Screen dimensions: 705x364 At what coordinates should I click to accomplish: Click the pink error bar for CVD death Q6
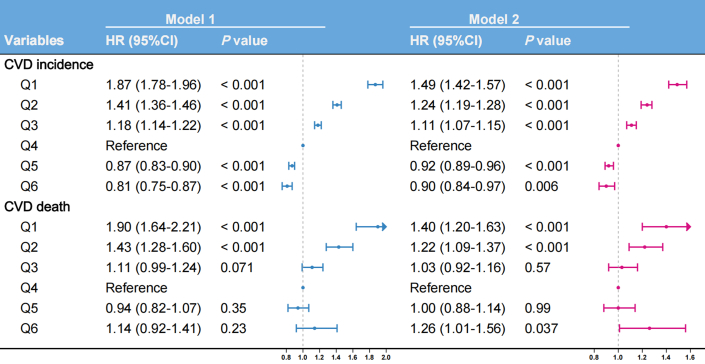tap(652, 328)
